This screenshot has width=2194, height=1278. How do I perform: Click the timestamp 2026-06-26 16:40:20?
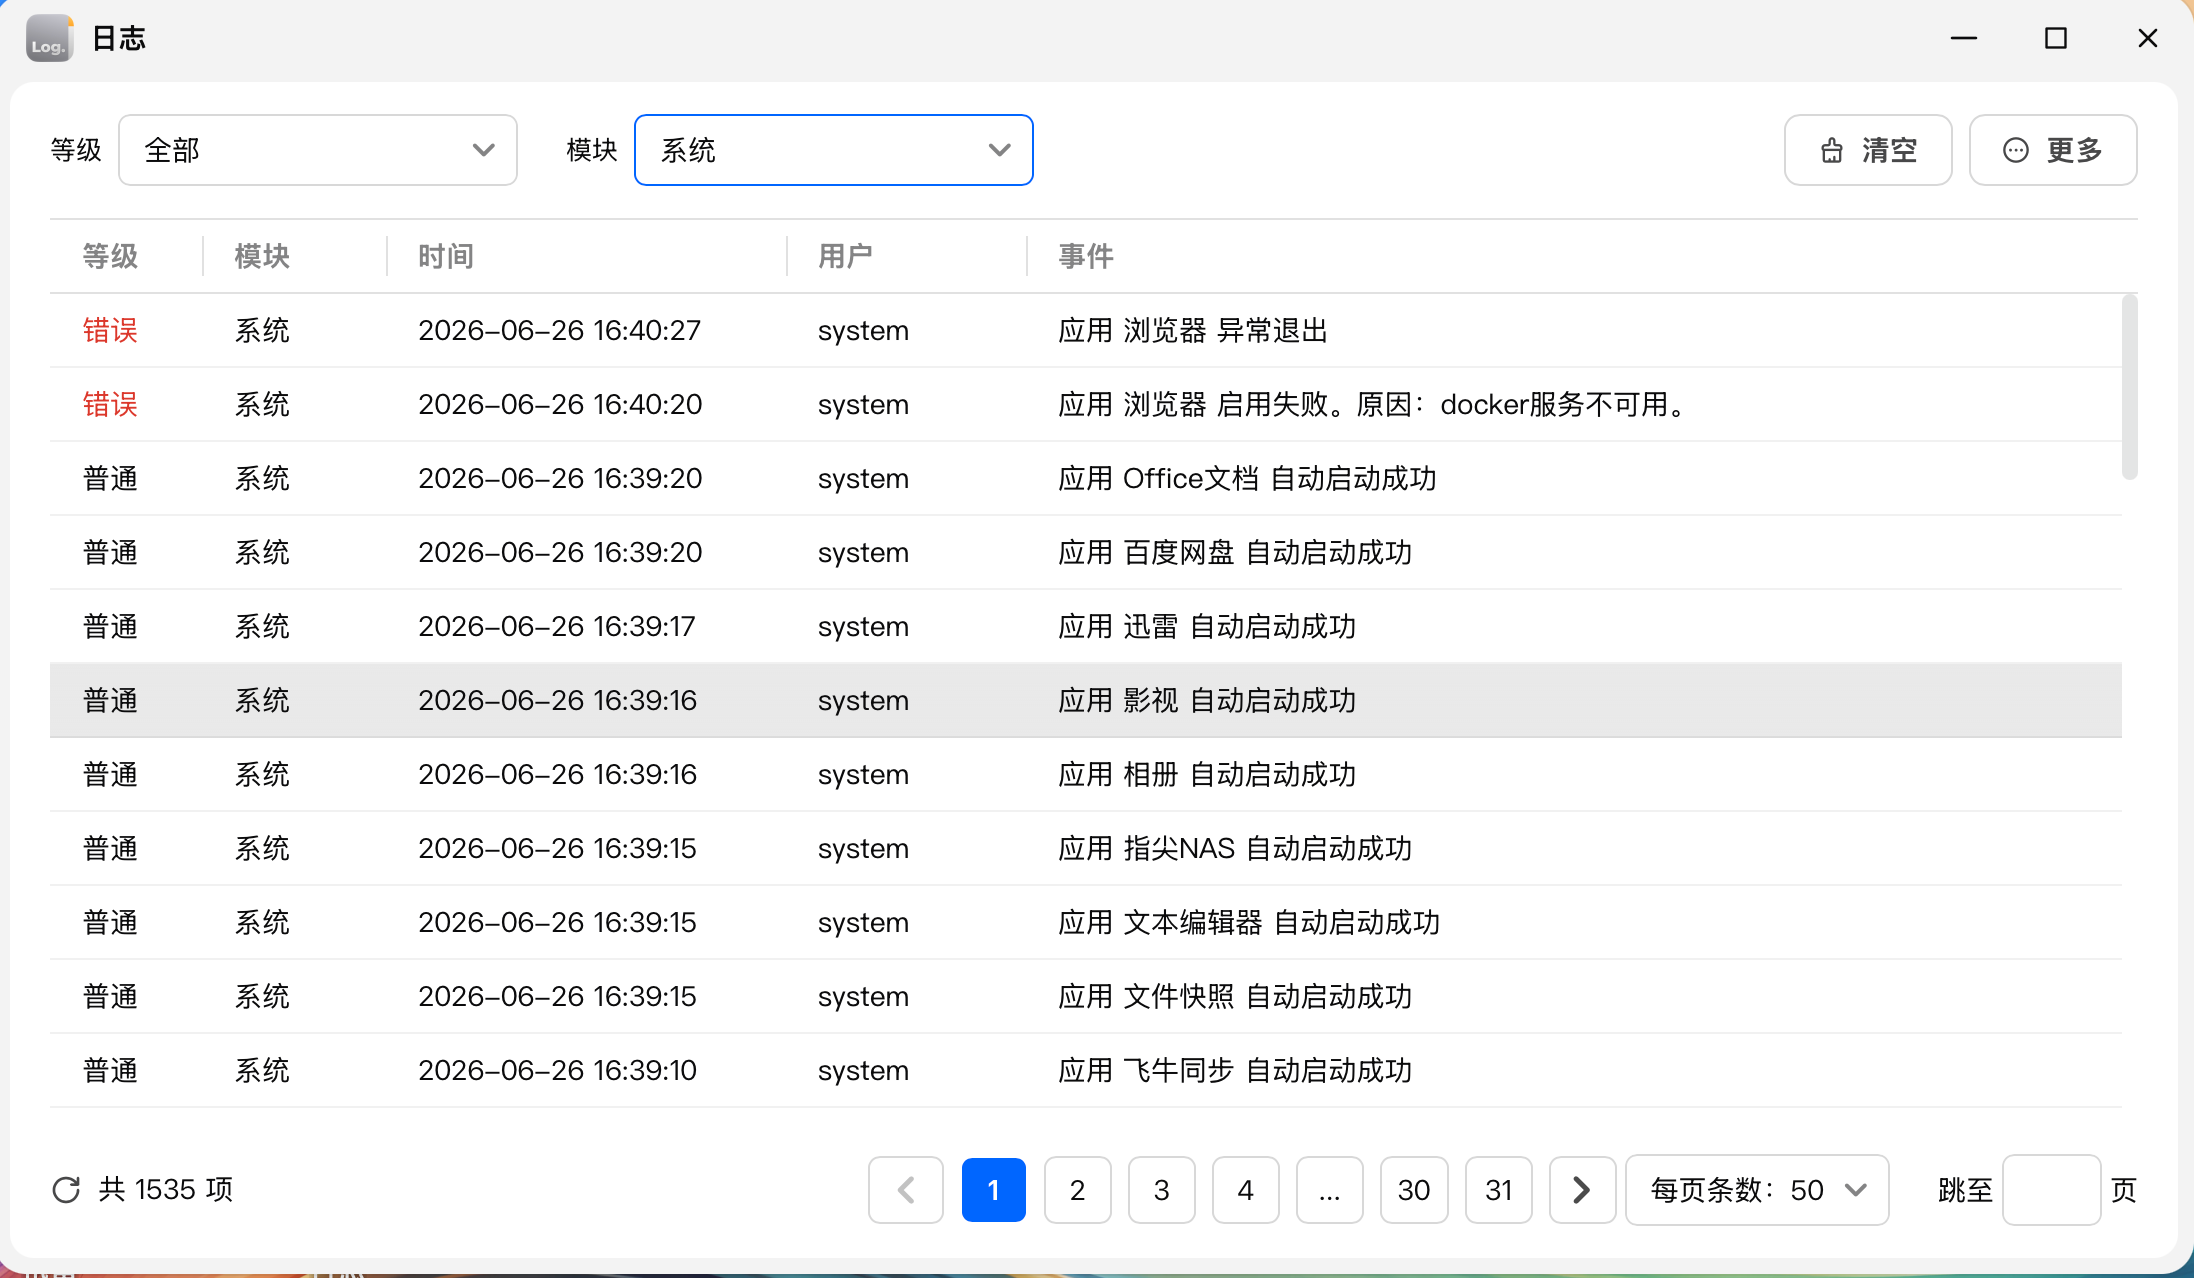point(560,404)
